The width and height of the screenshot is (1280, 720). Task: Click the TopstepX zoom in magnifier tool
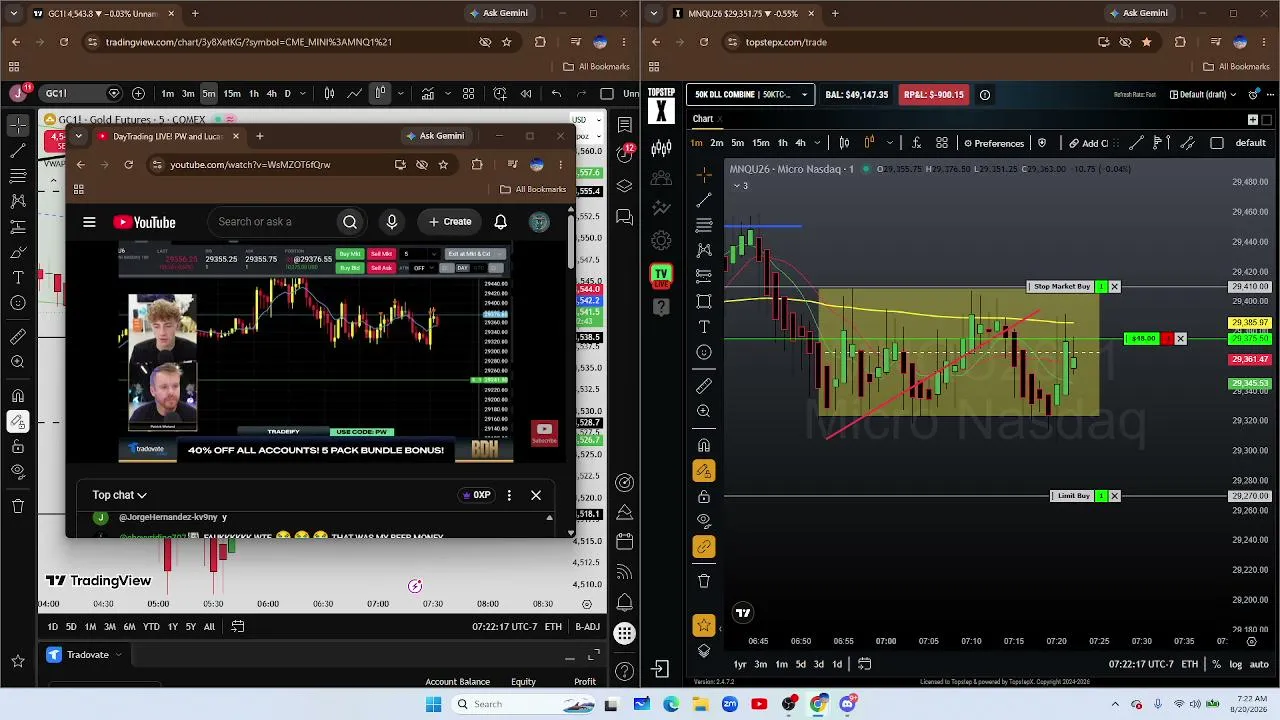(x=704, y=411)
